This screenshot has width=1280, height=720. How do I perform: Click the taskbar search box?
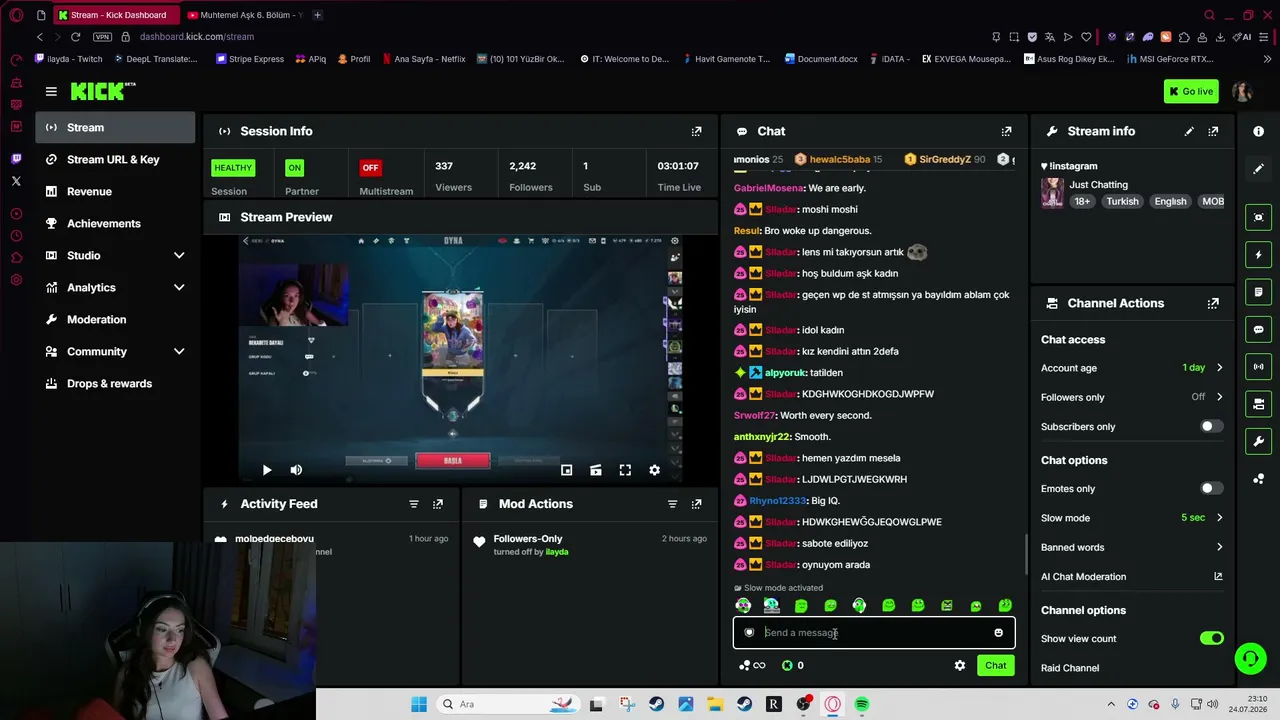pyautogui.click(x=506, y=704)
